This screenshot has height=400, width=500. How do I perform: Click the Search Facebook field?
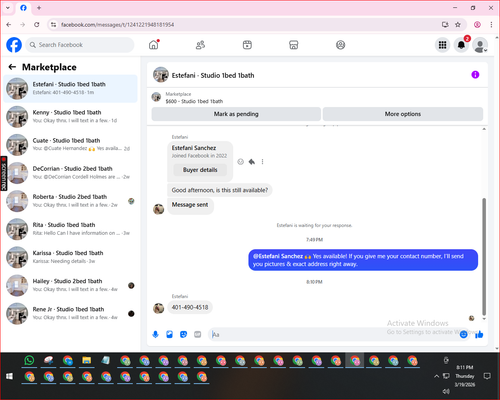coord(80,45)
